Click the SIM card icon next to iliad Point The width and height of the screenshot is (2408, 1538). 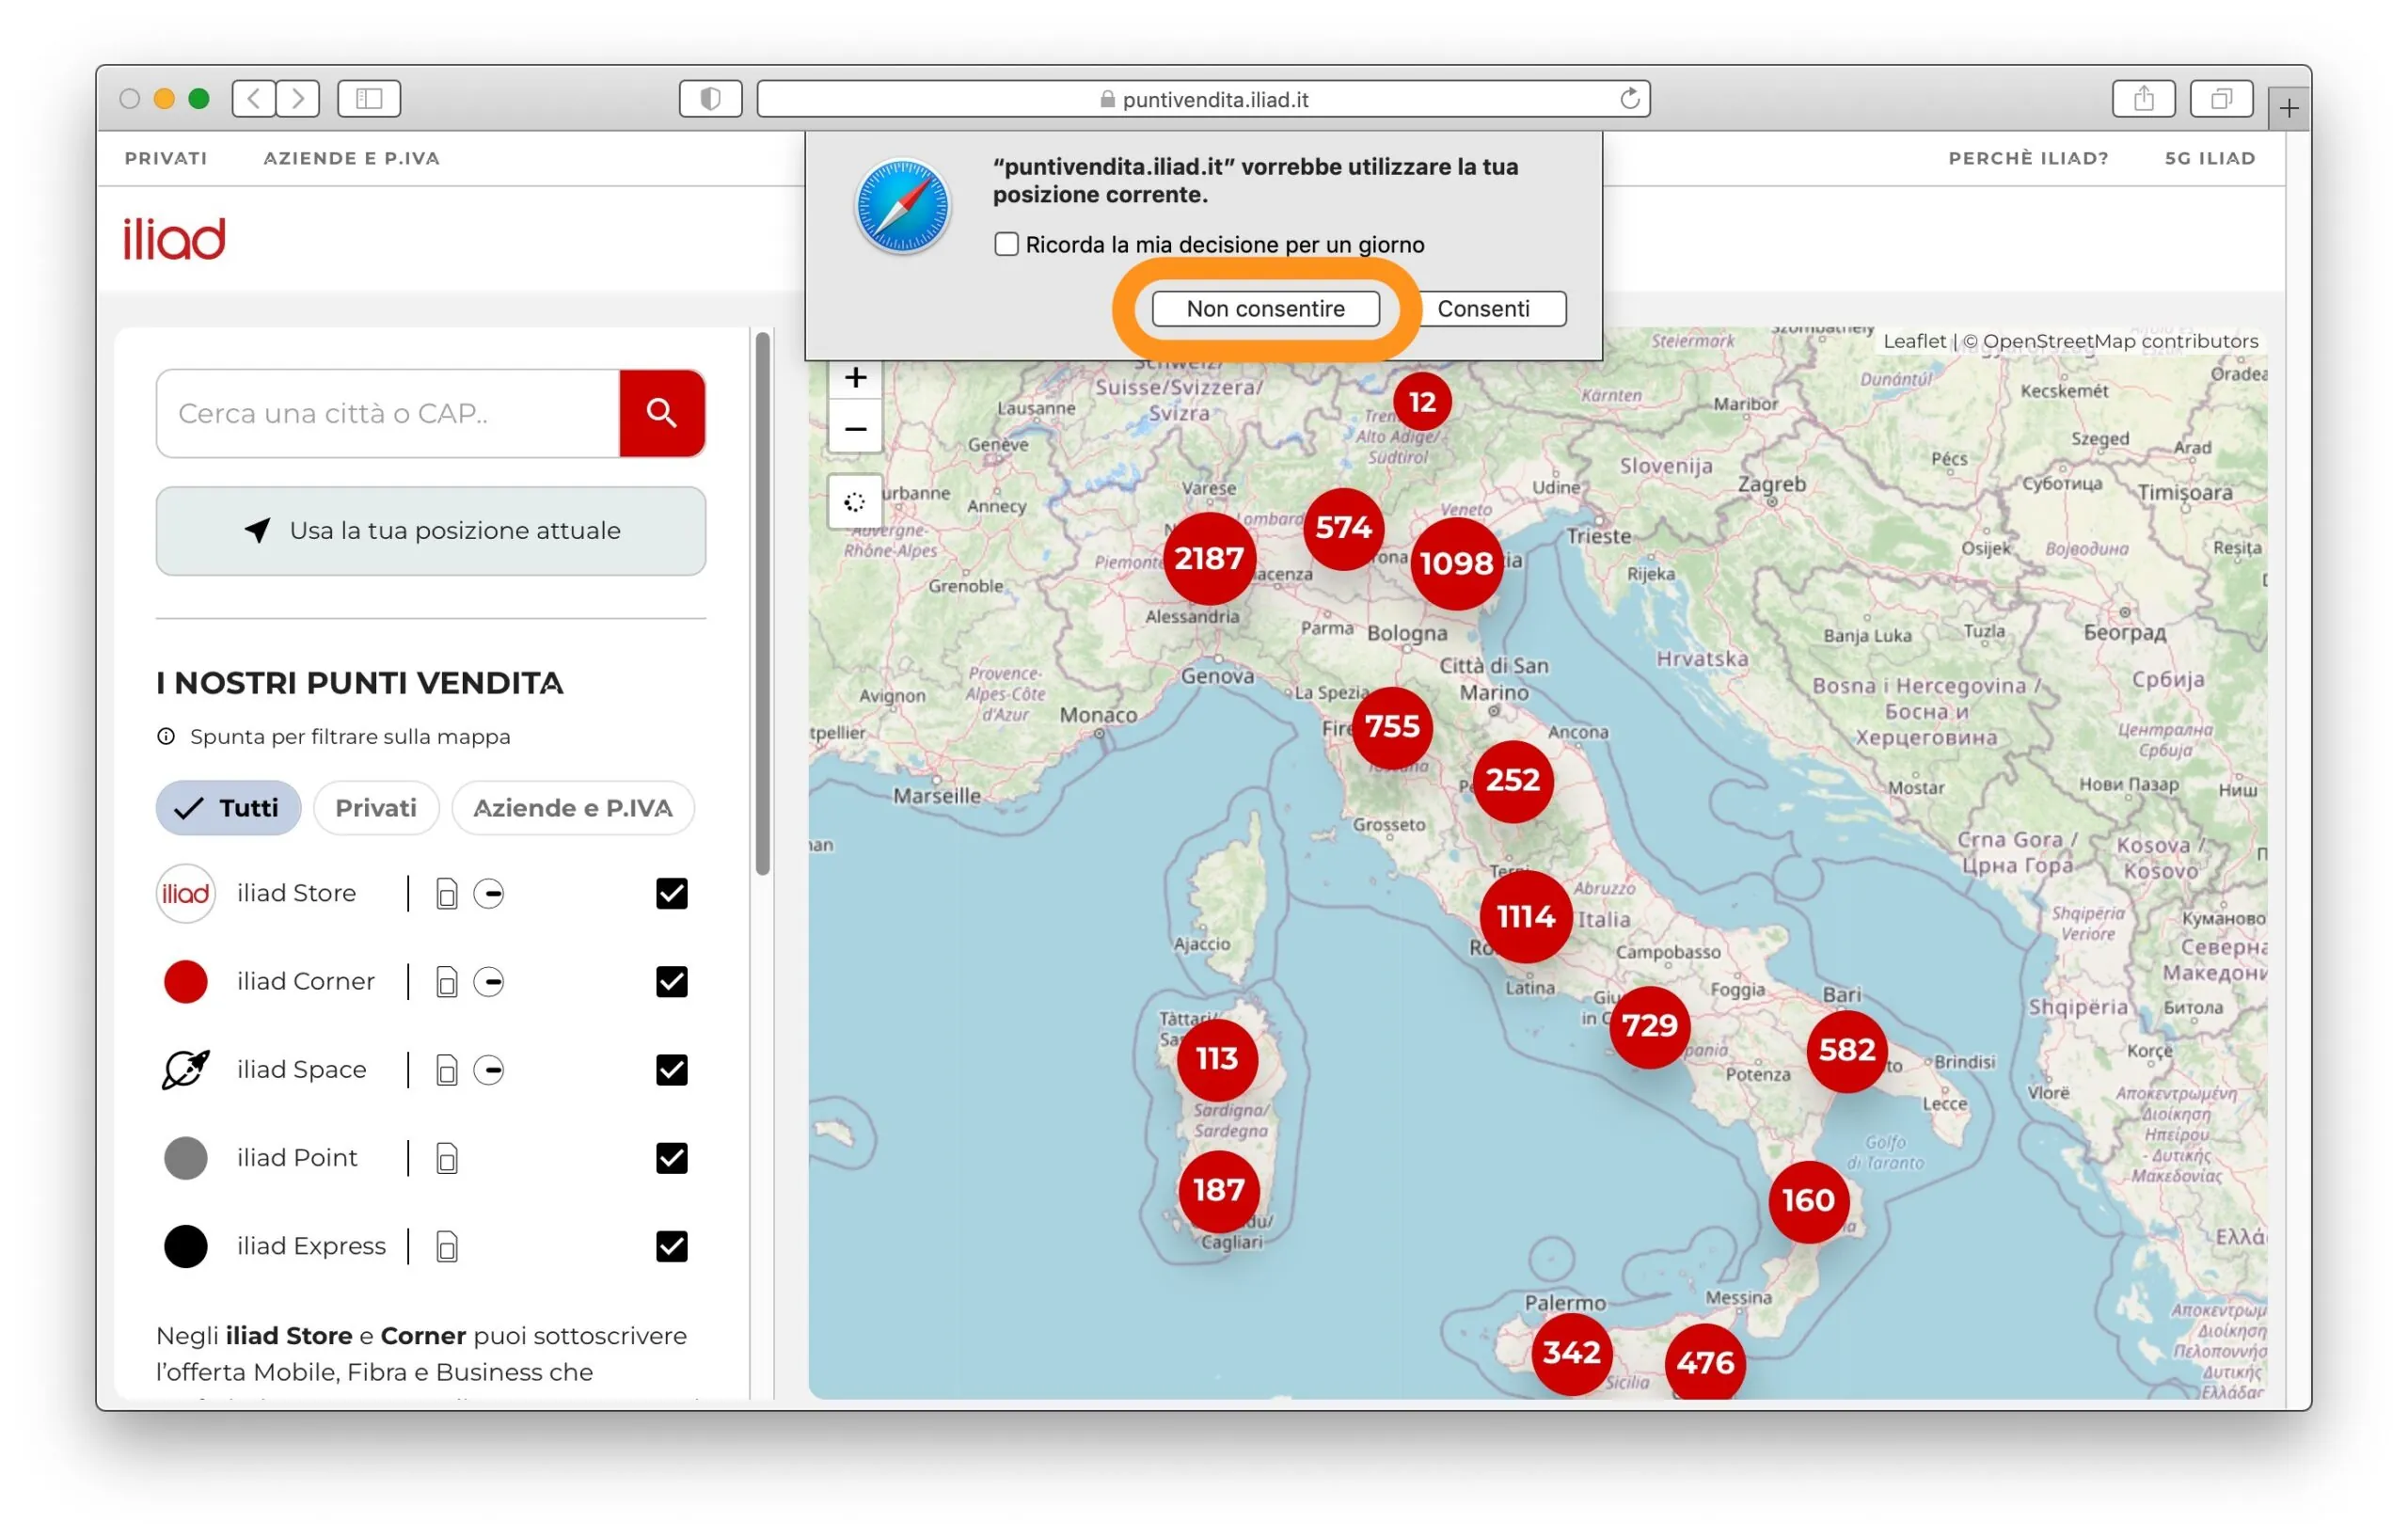tap(446, 1157)
